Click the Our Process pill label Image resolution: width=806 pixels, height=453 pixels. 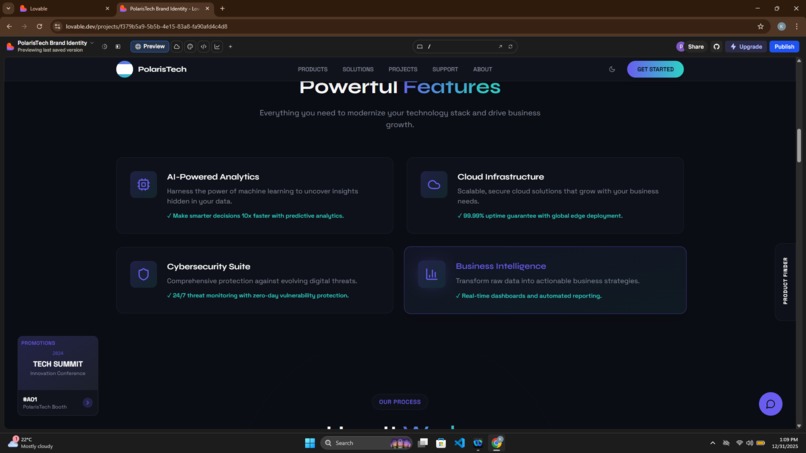(x=399, y=402)
